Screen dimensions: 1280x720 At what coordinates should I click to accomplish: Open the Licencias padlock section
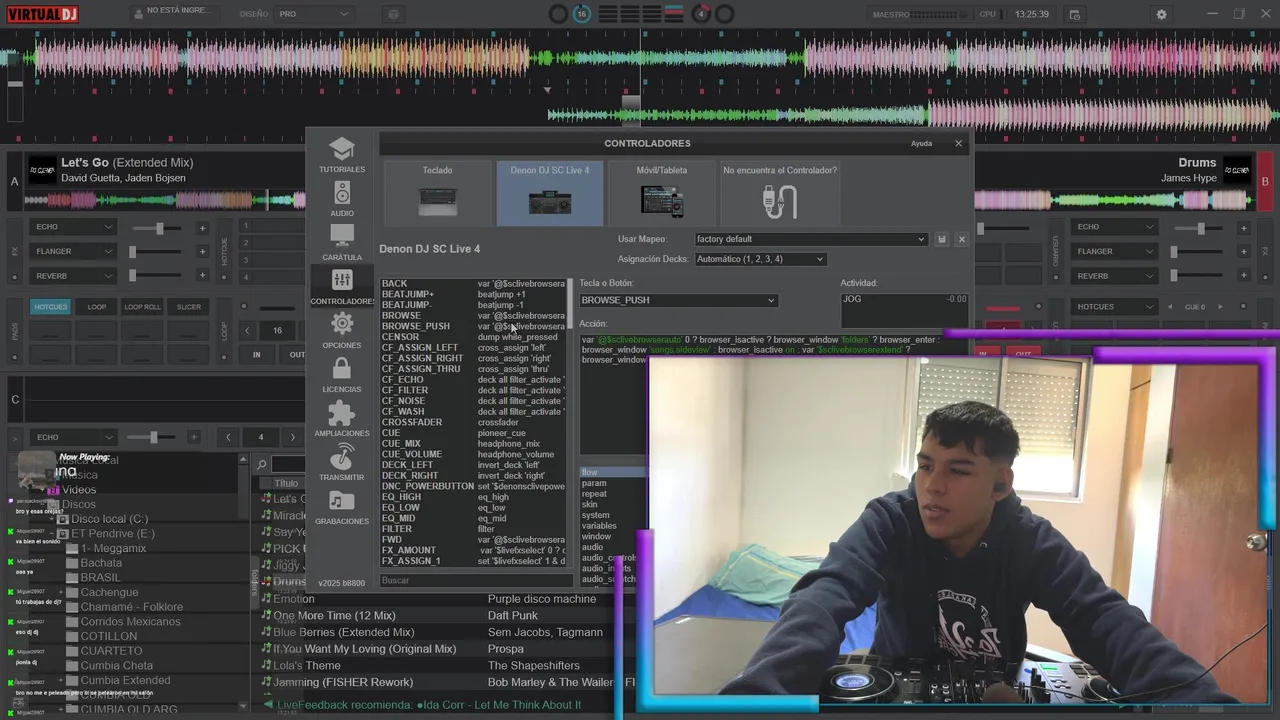[x=342, y=375]
